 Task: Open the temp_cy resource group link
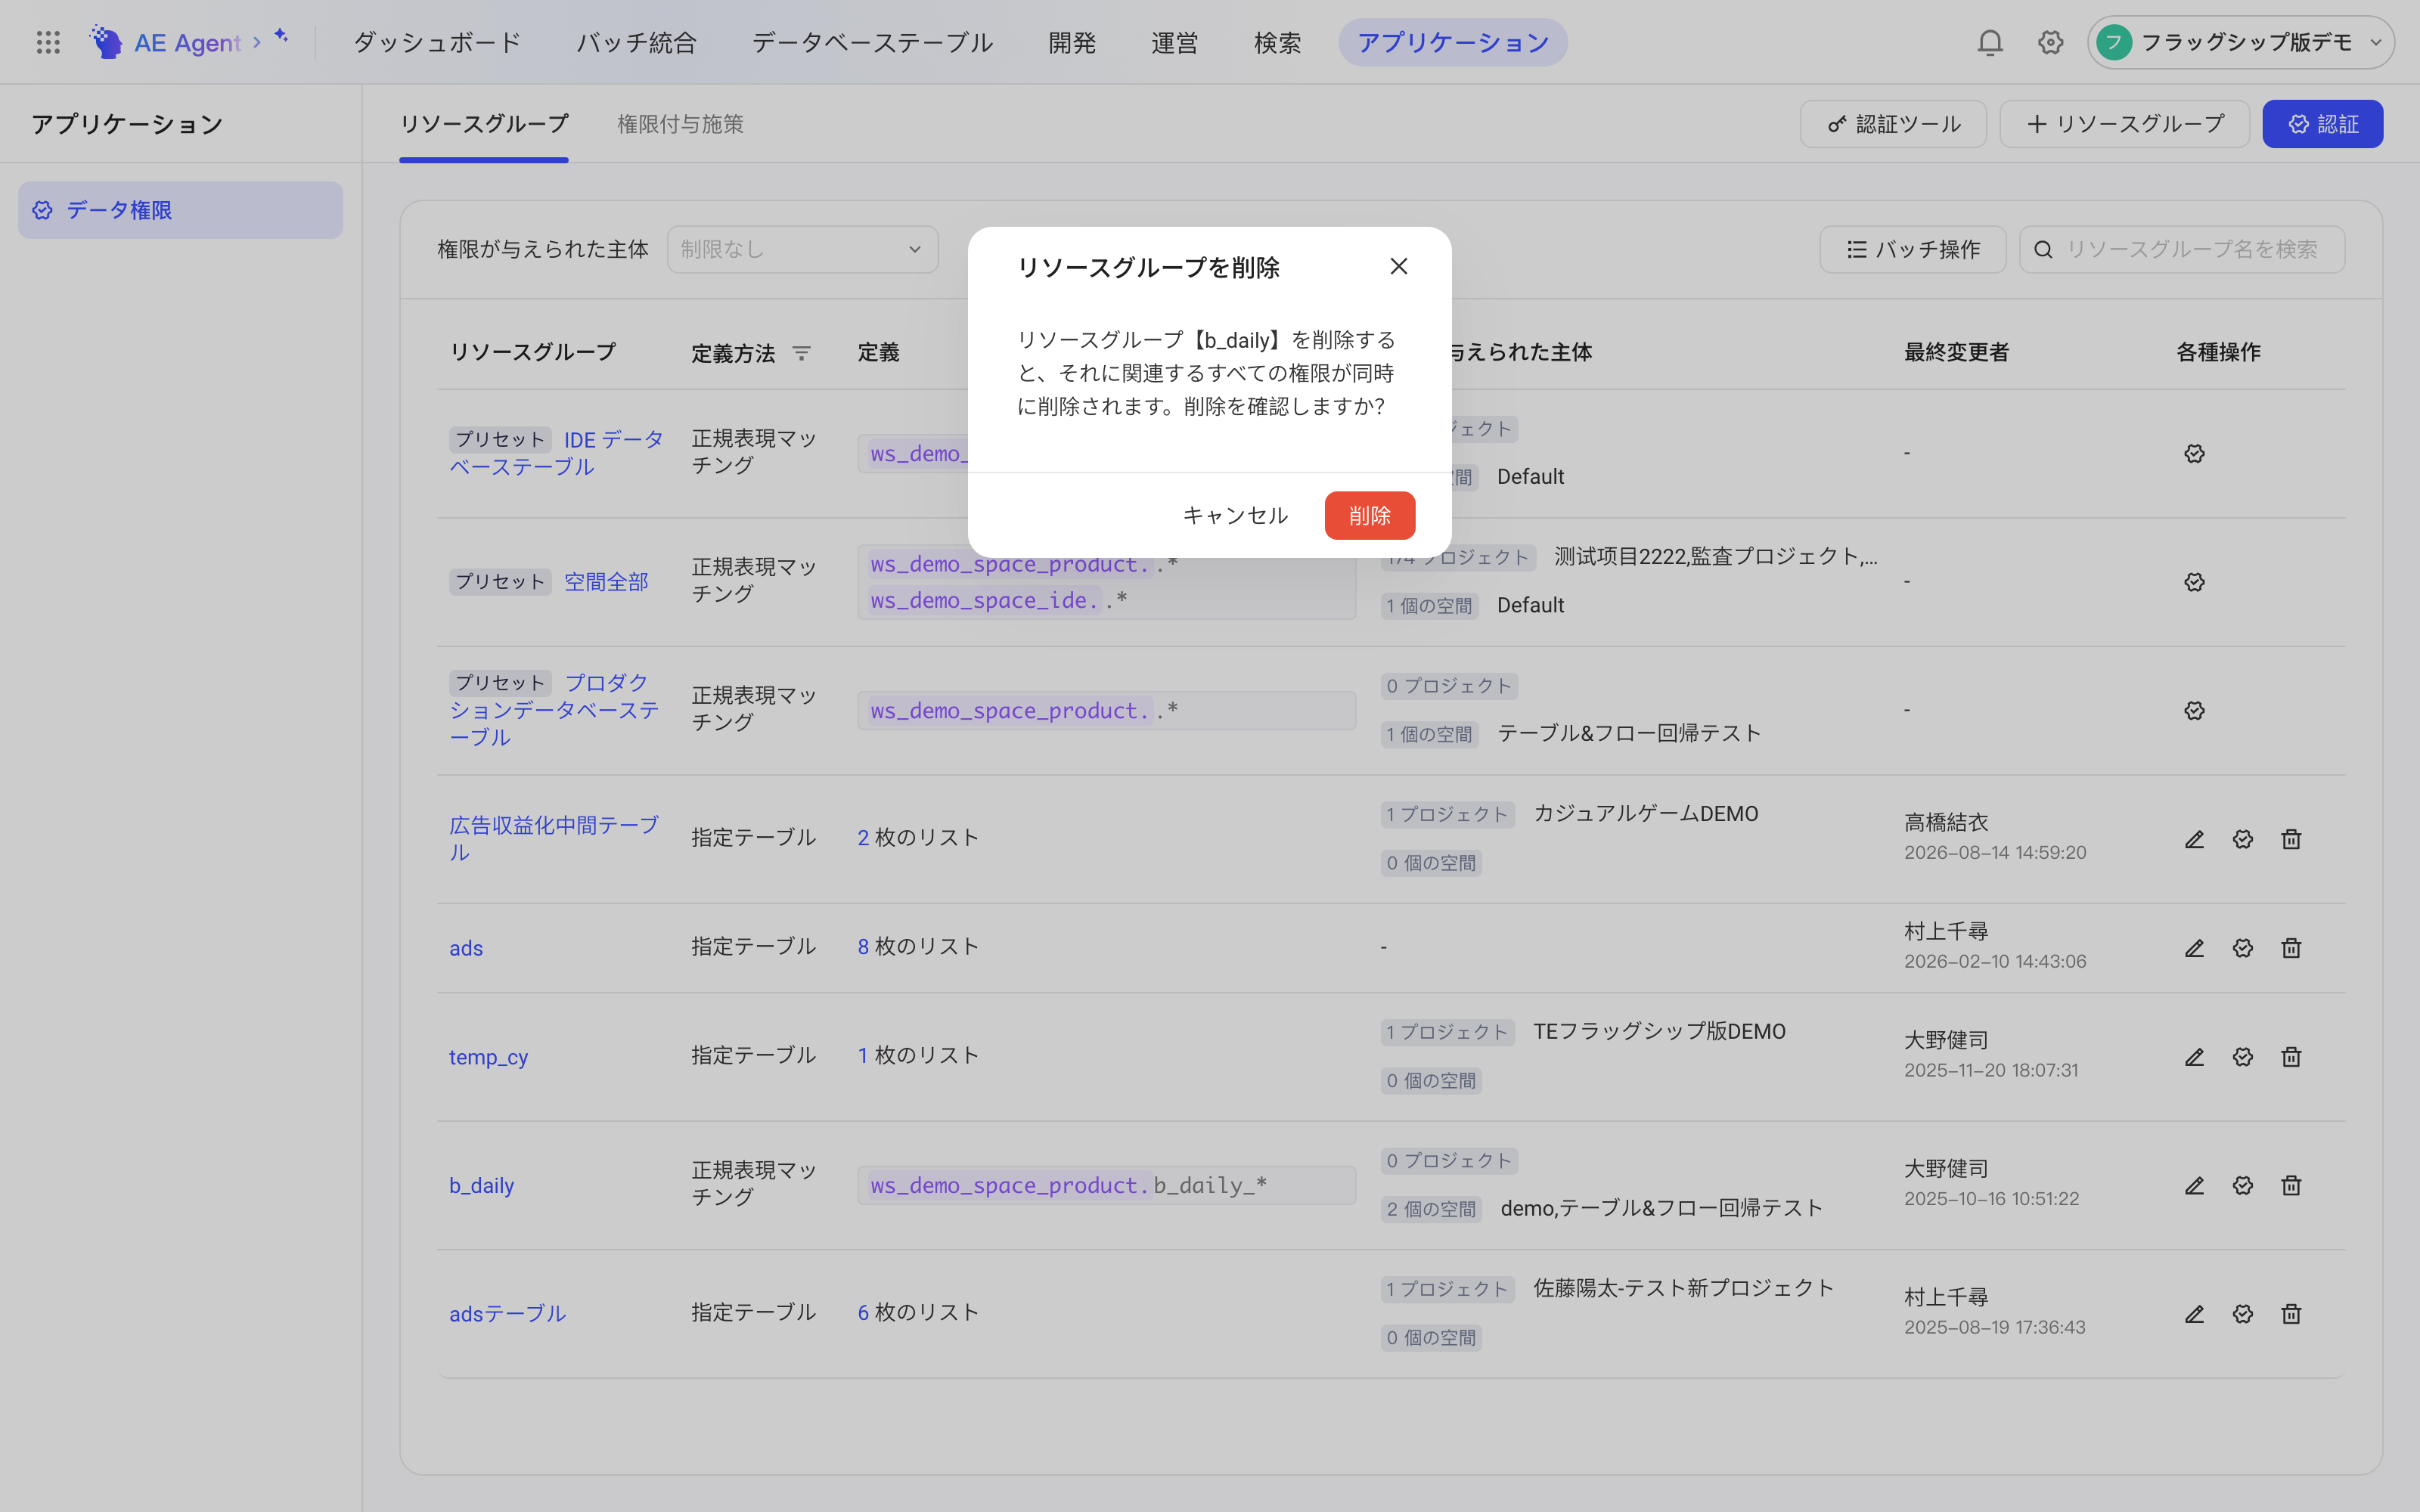point(488,1057)
